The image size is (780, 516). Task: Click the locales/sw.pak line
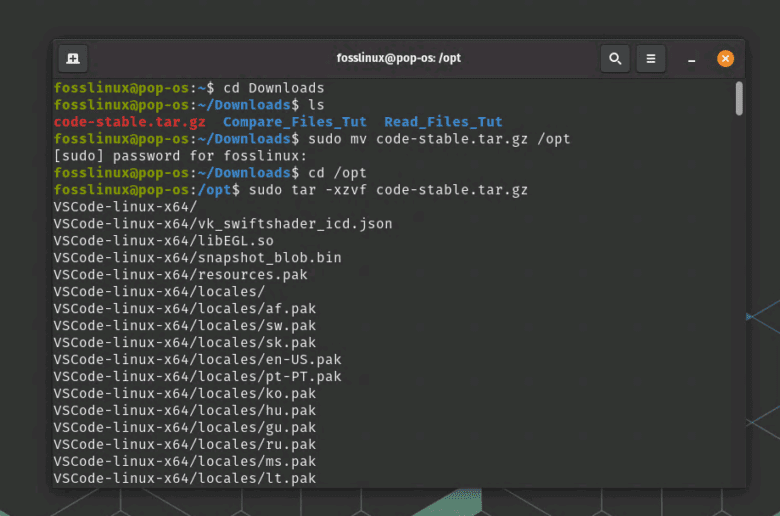(x=185, y=325)
